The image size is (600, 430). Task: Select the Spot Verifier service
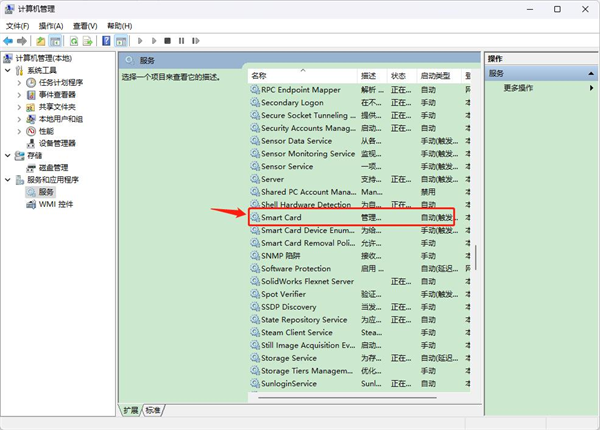pos(359,294)
